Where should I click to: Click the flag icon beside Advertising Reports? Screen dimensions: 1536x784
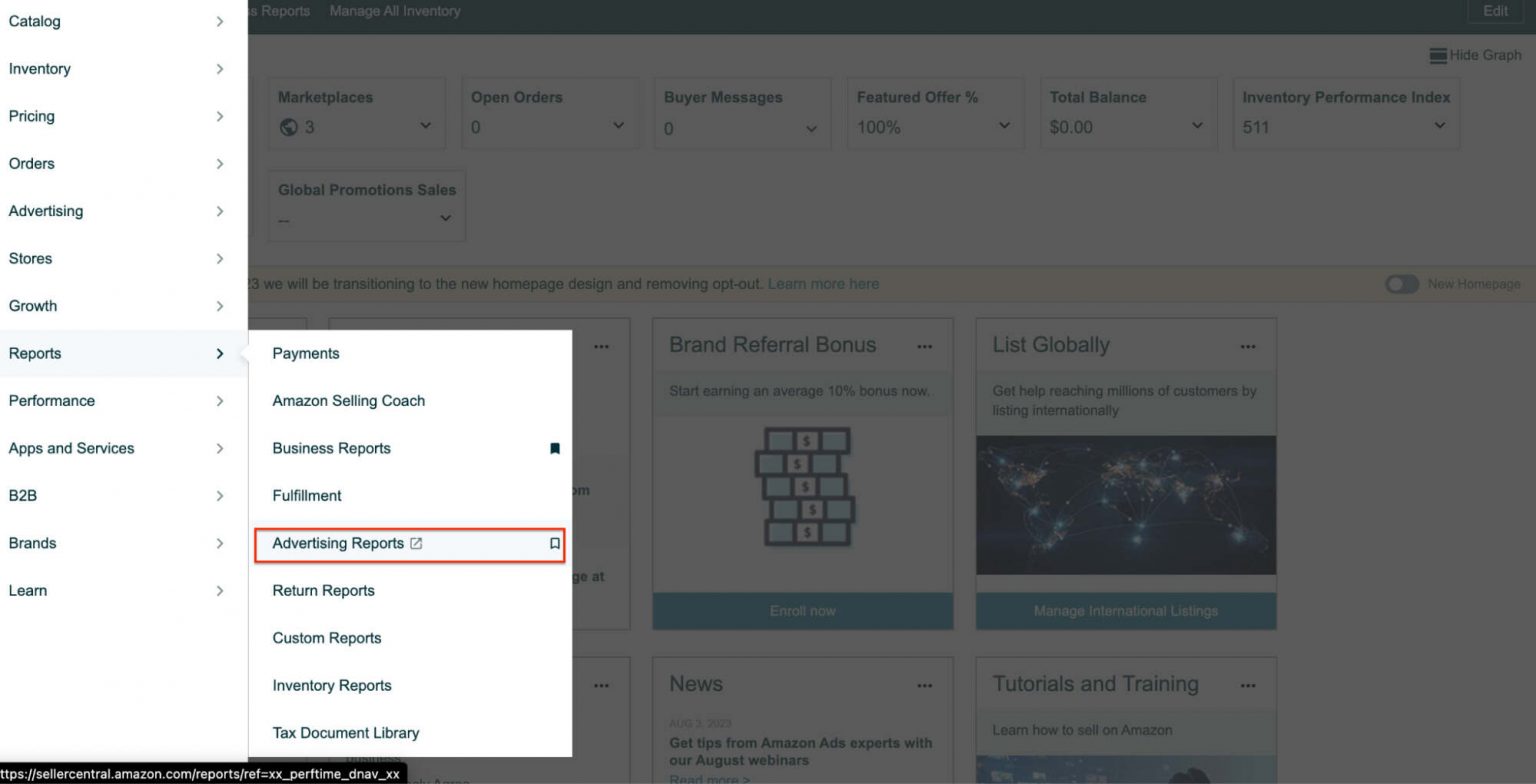(553, 543)
